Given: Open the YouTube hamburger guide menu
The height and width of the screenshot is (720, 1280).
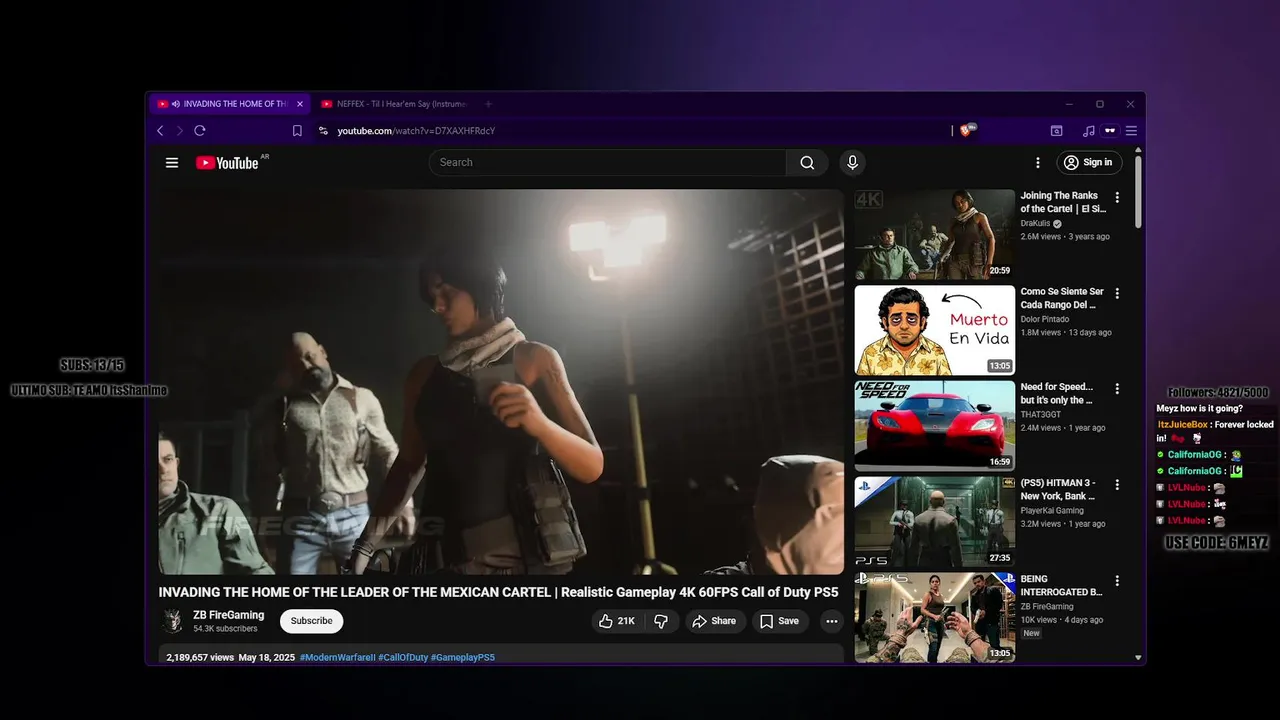Looking at the screenshot, I should [172, 163].
